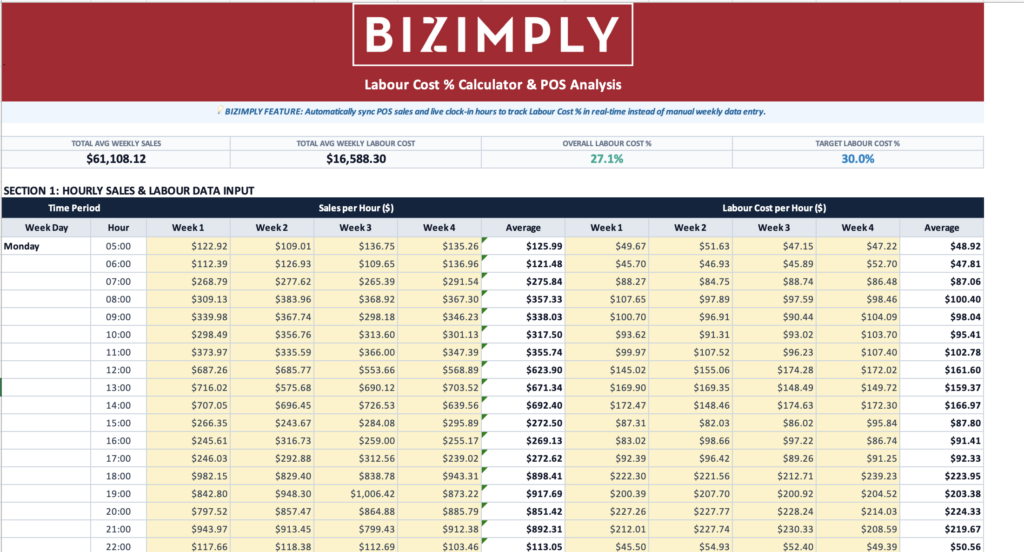Select sales cell $316.73
Viewport: 1024px width, 552px height.
click(x=272, y=440)
